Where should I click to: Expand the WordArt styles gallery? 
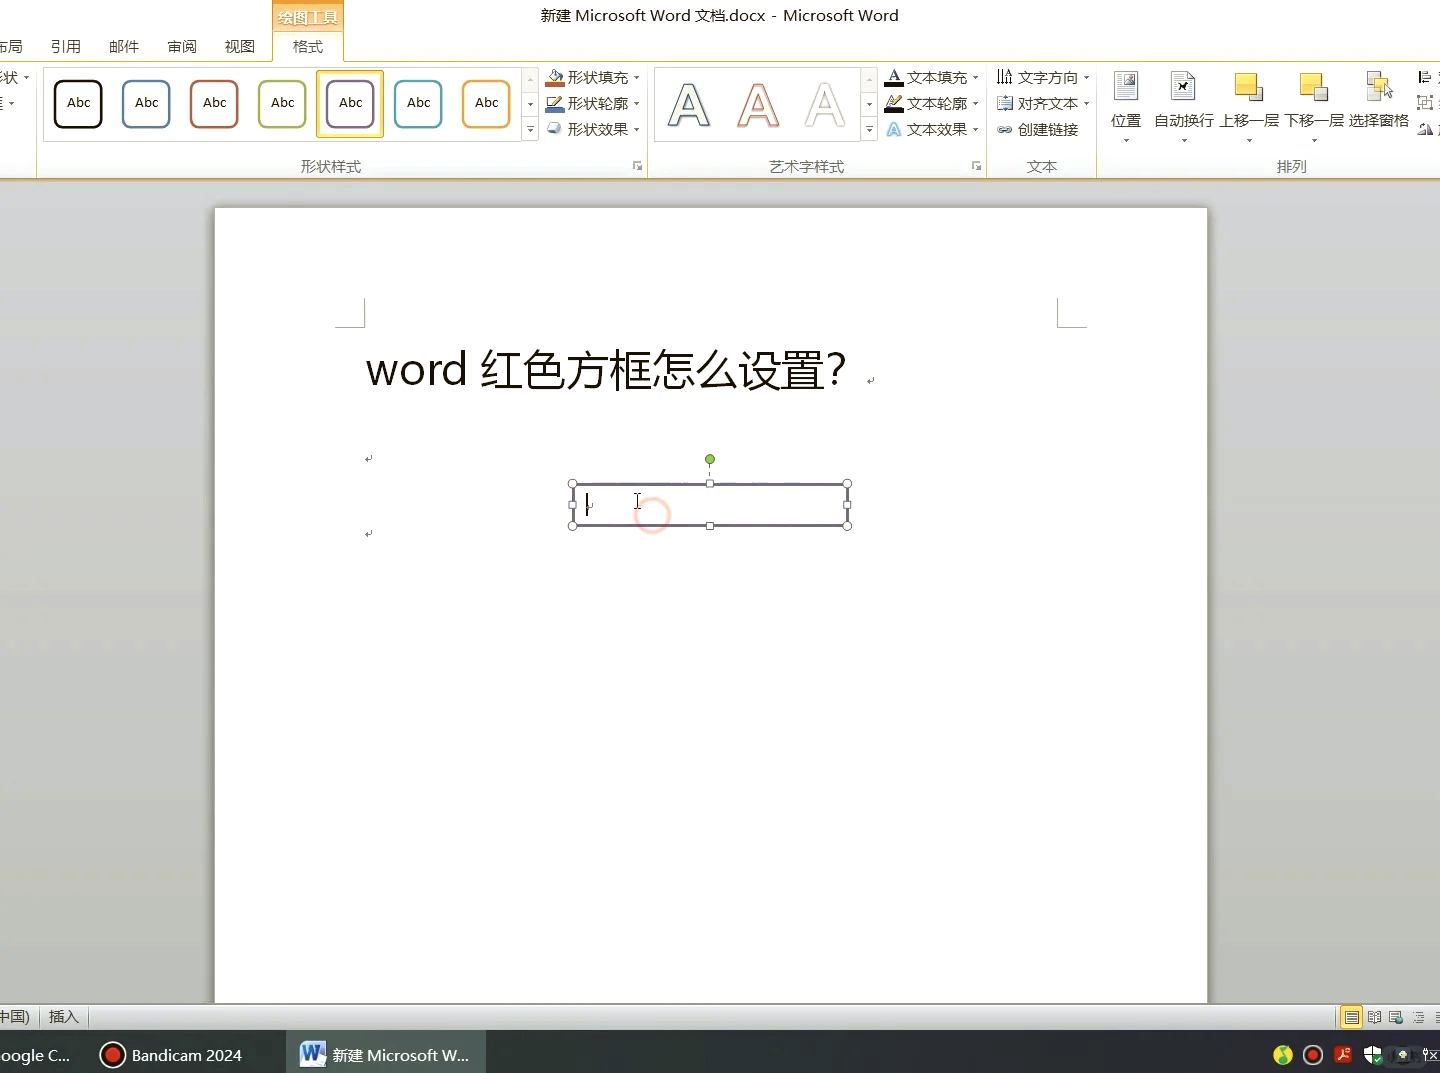pos(869,130)
